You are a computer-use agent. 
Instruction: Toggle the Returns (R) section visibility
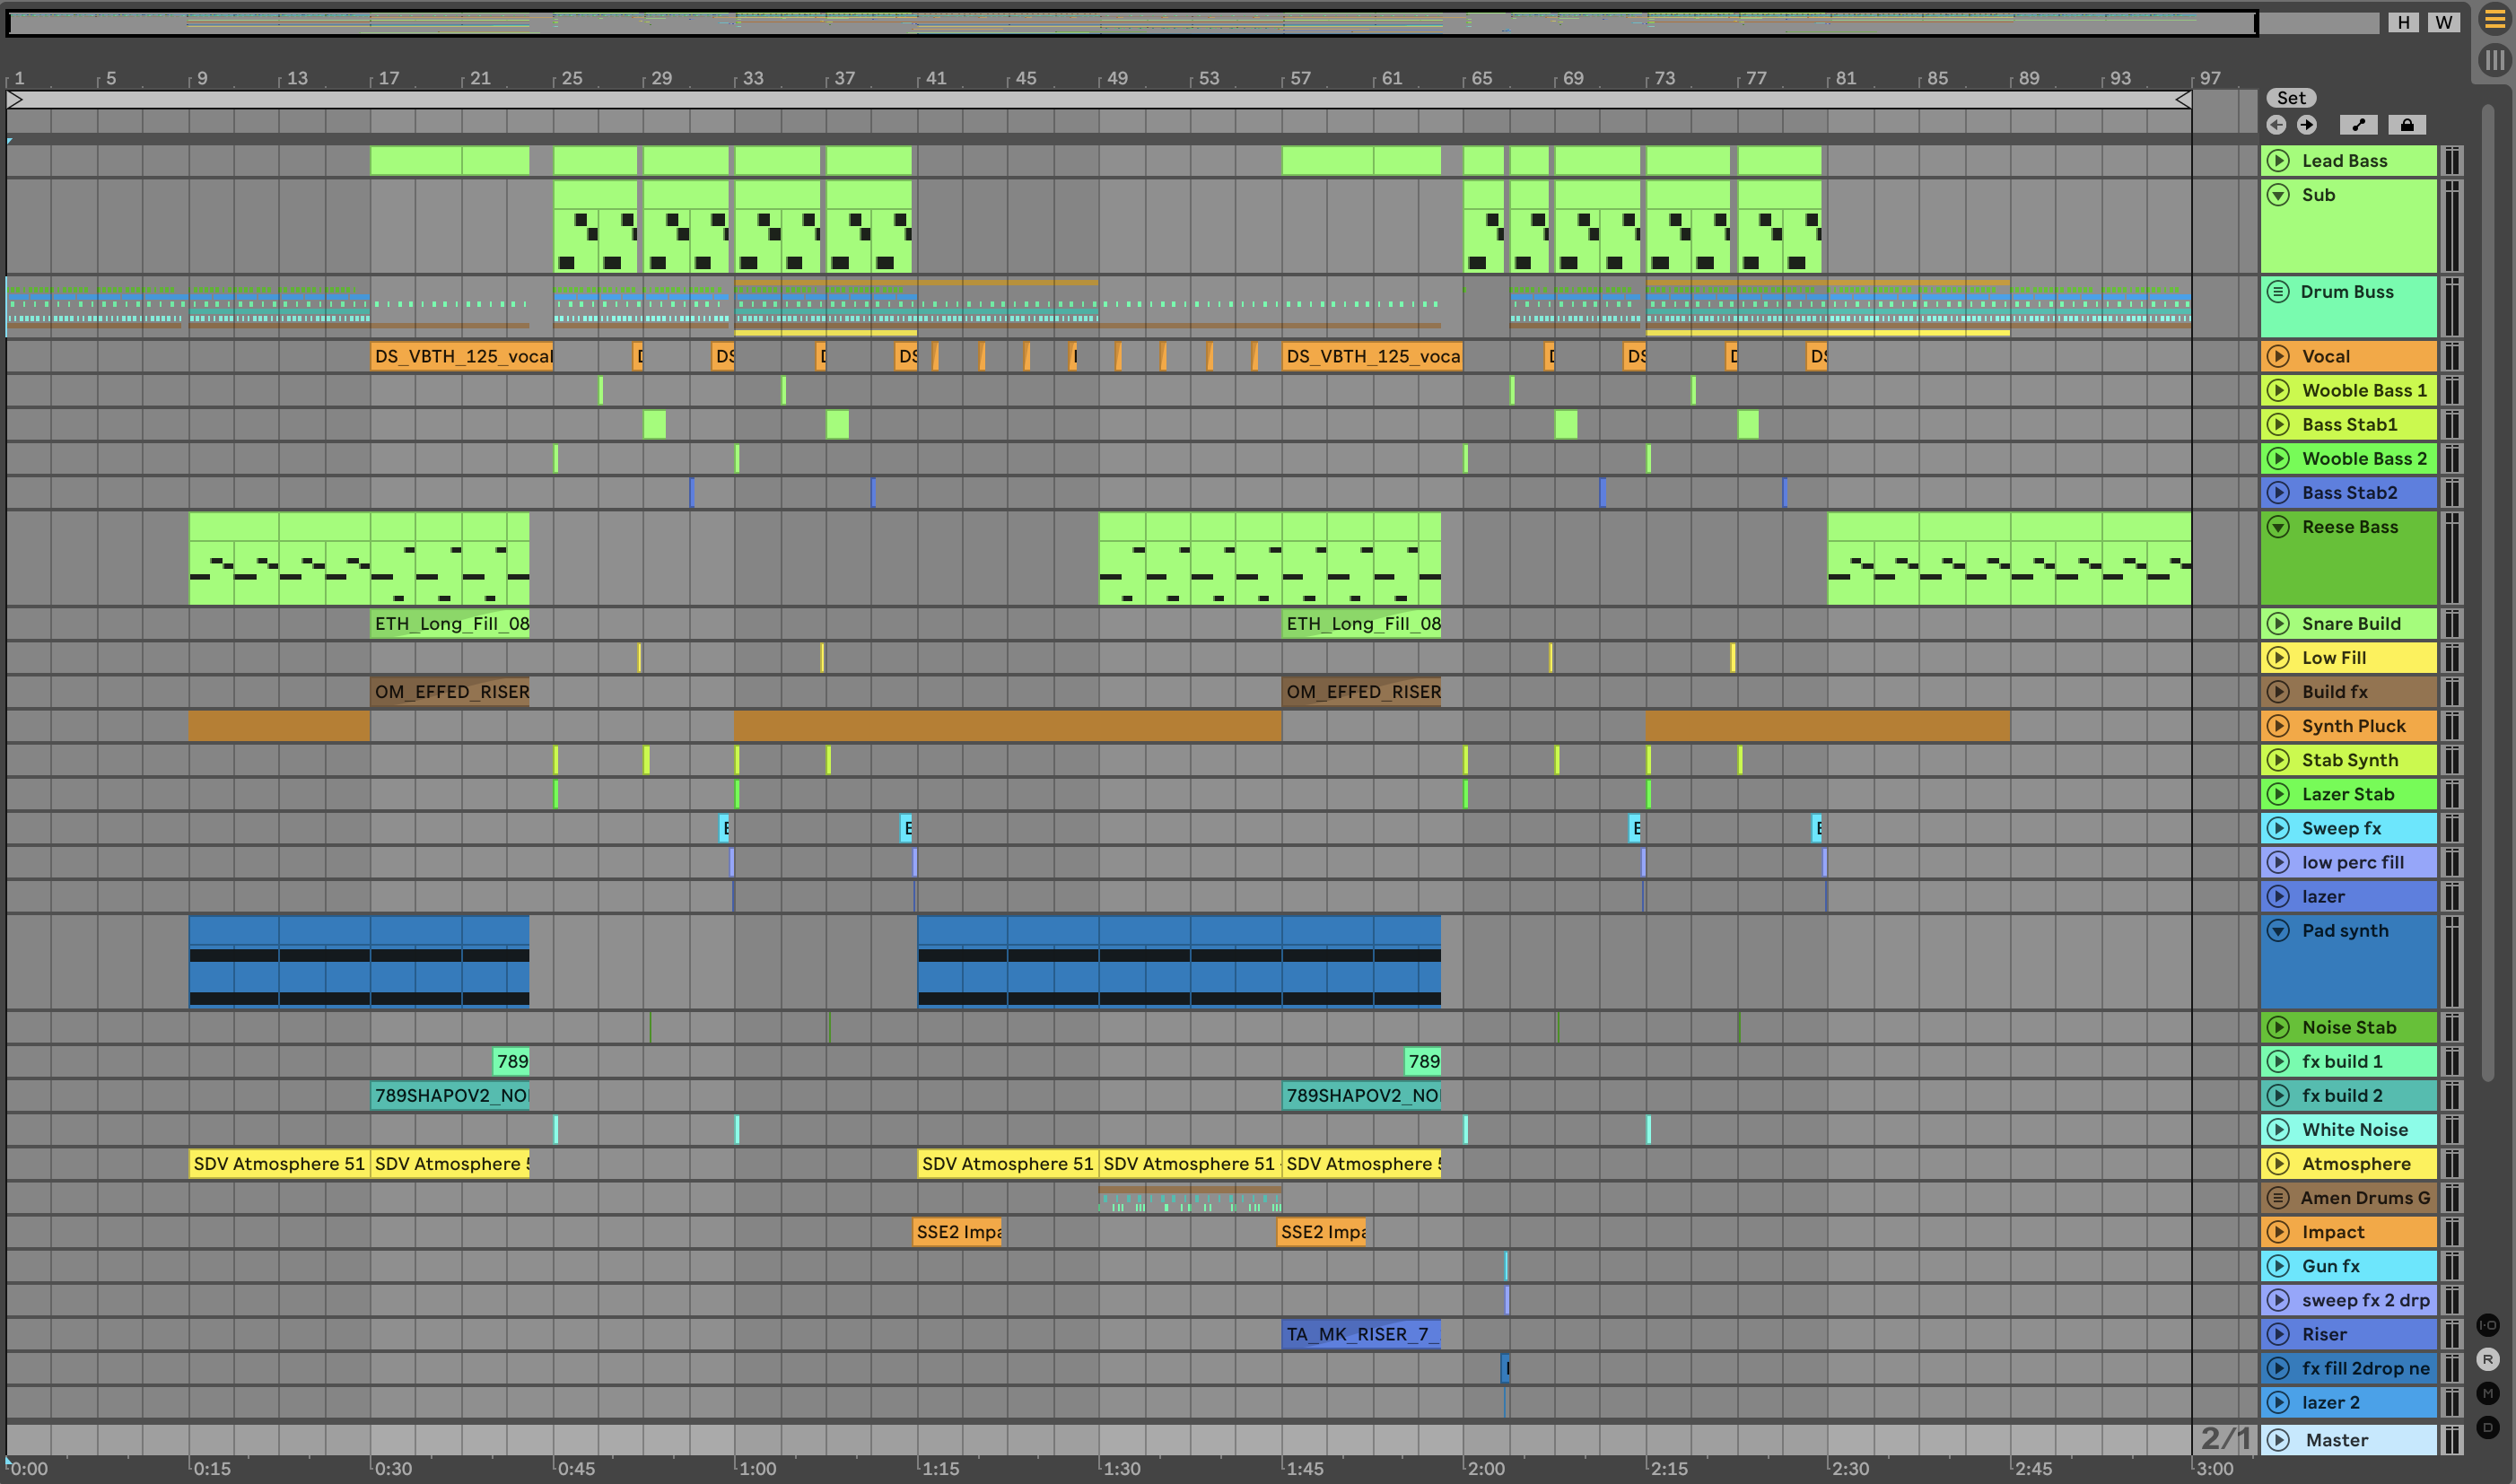coord(2489,1360)
